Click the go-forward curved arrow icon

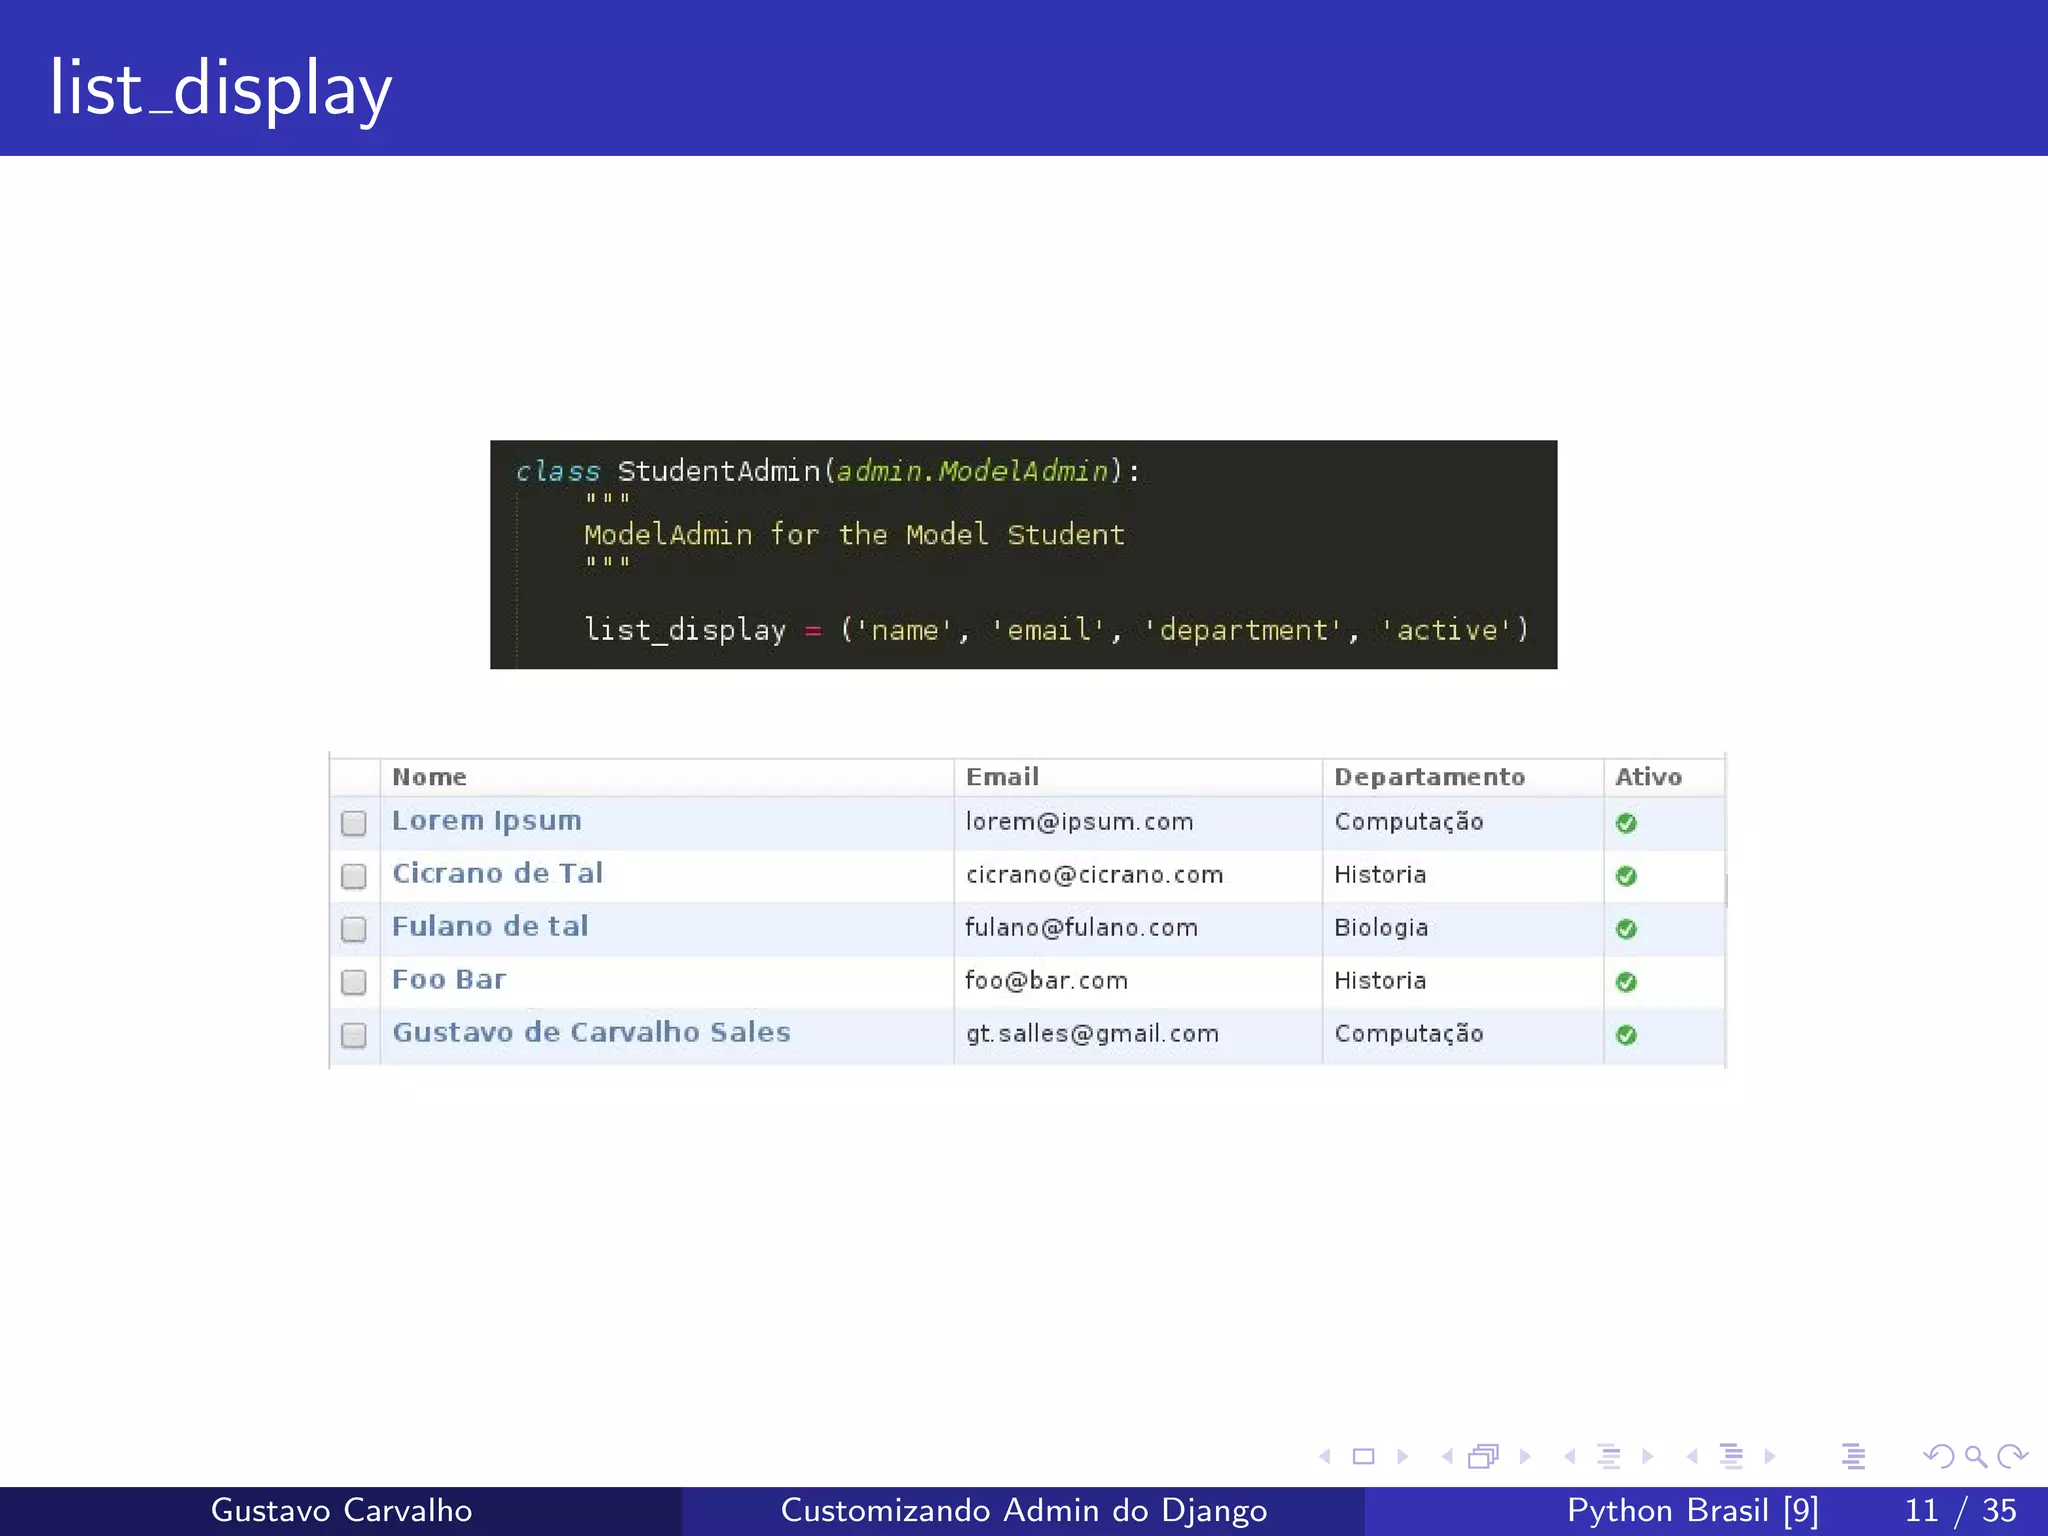pos(2012,1457)
